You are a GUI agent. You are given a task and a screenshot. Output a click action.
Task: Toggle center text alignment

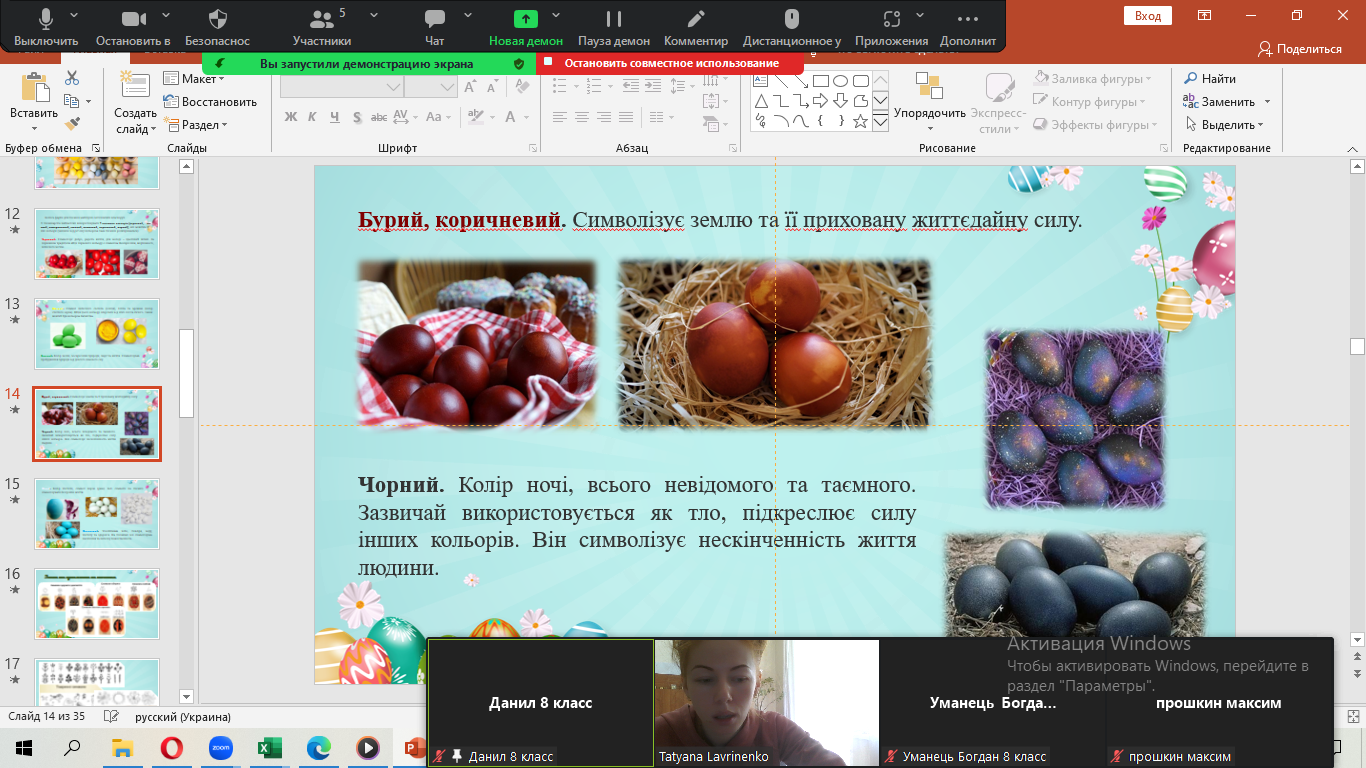[582, 117]
